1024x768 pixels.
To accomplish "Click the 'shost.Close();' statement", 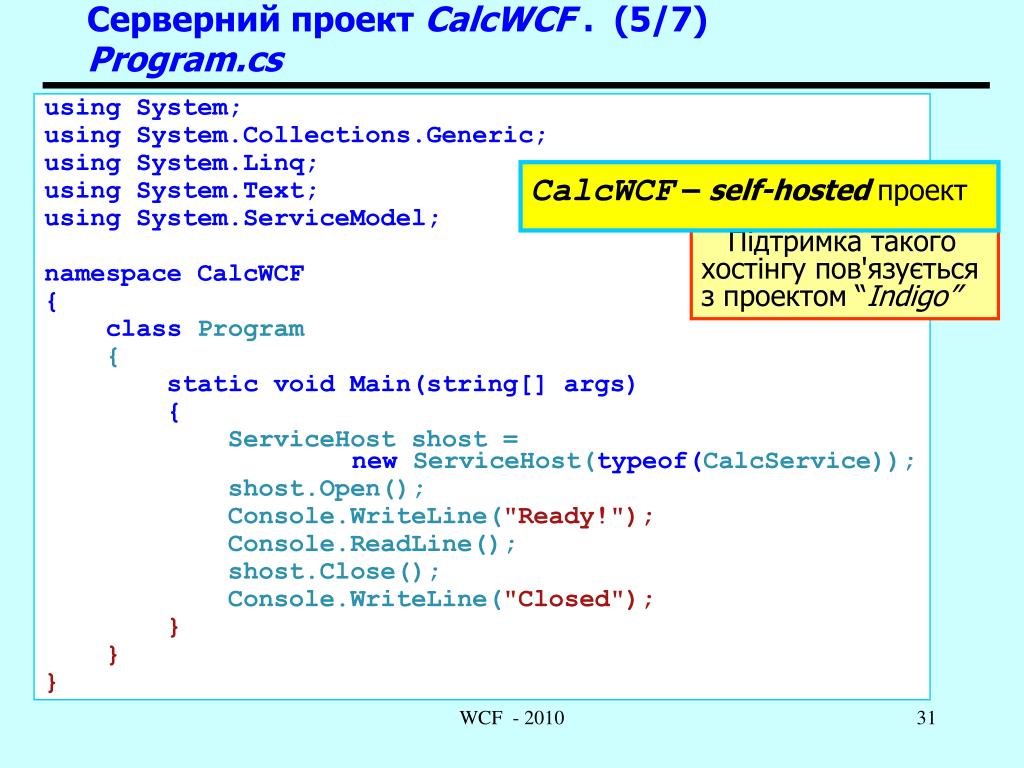I will pyautogui.click(x=333, y=572).
